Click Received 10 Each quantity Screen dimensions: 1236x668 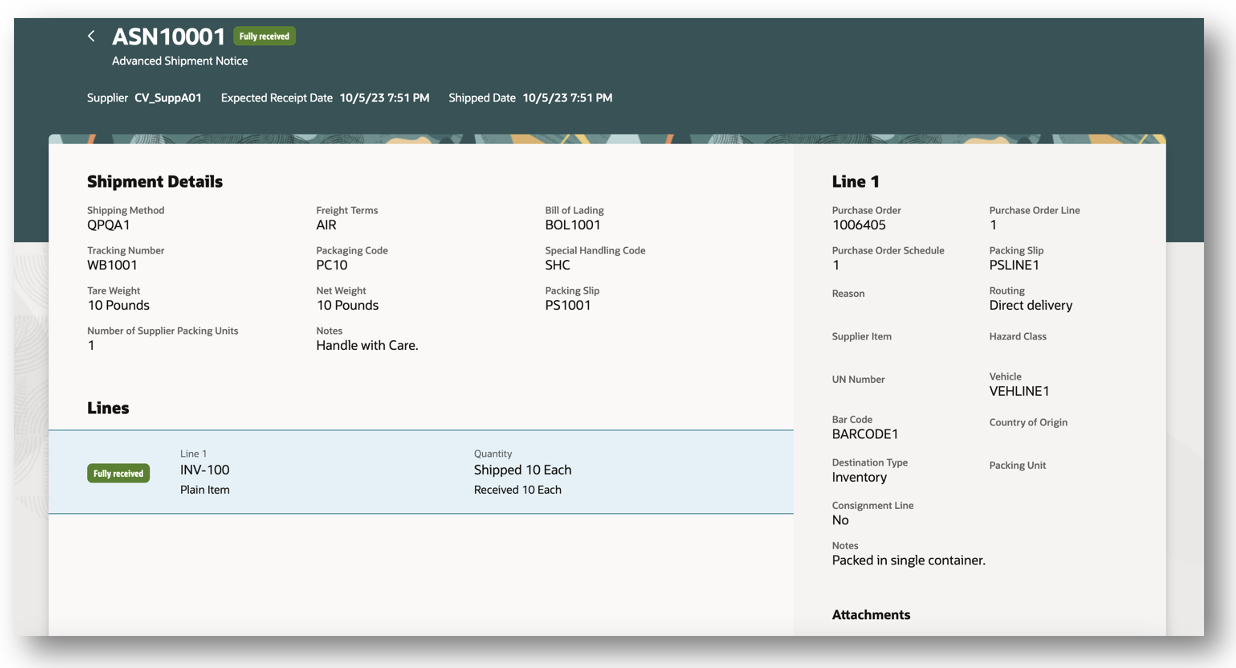518,490
